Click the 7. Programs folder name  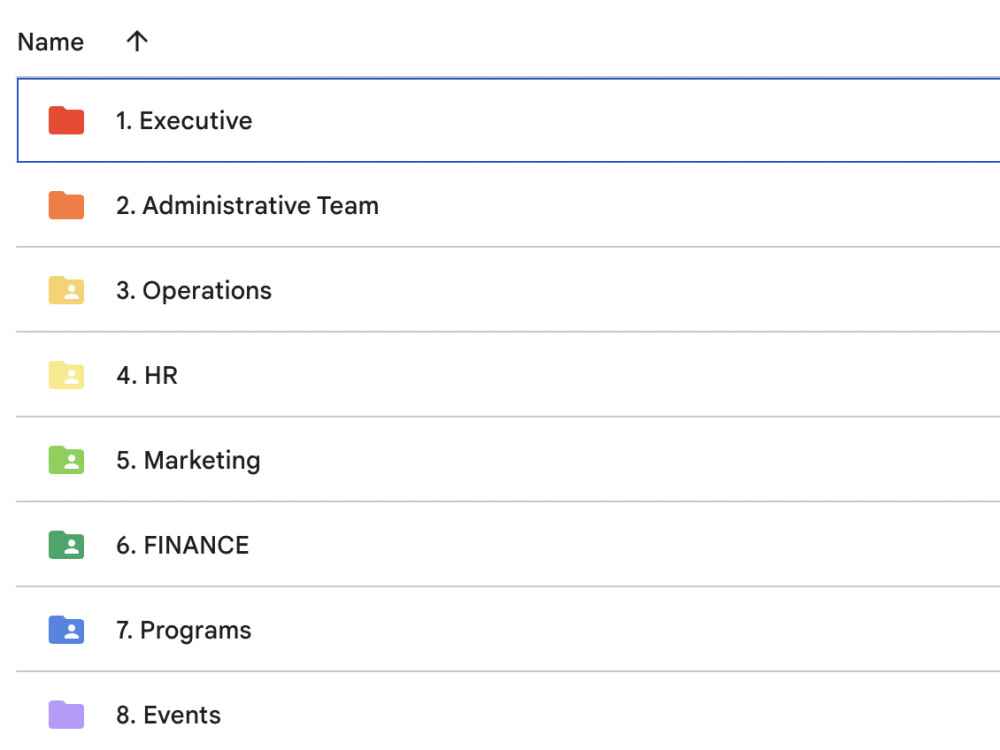coord(184,630)
